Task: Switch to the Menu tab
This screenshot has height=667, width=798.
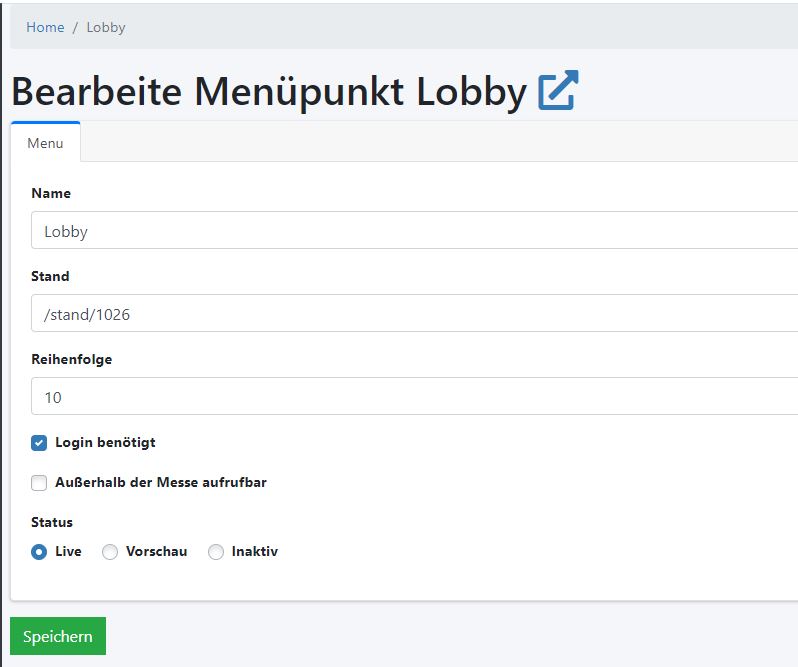Action: [45, 143]
